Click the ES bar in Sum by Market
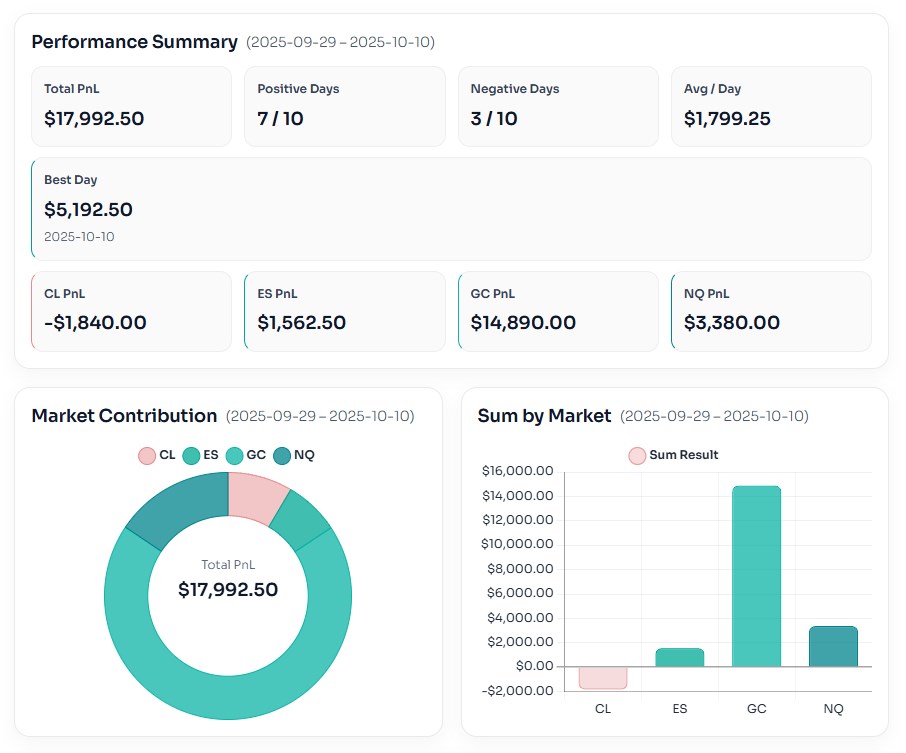The height and width of the screenshot is (753, 906). coord(680,657)
